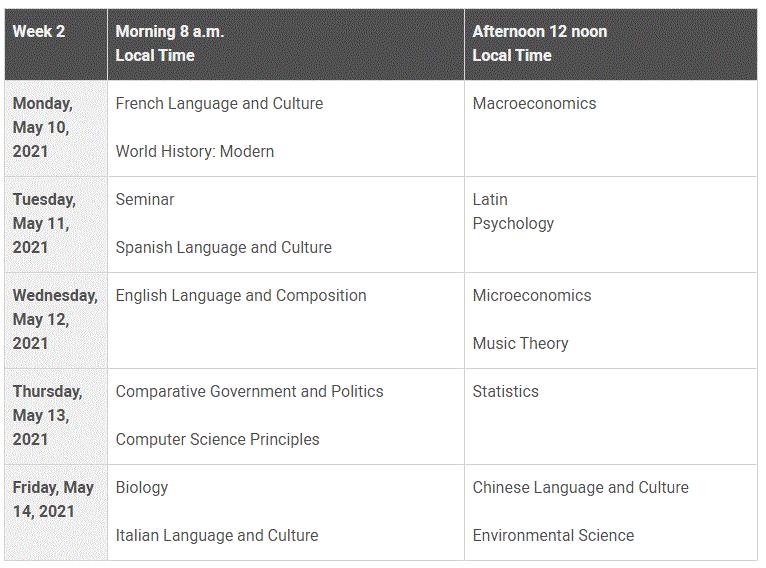This screenshot has height=568, width=766.
Task: Select the Latin exam entry
Action: [490, 199]
